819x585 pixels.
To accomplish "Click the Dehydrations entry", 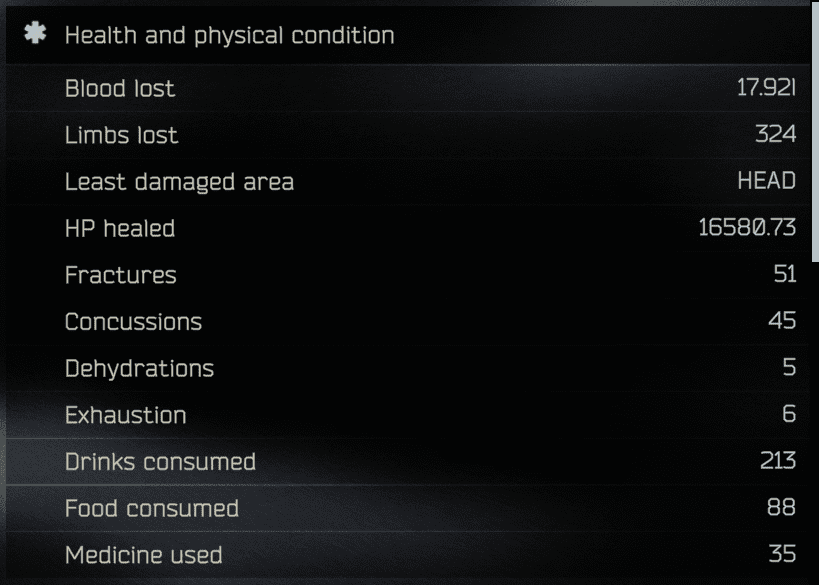I will [407, 368].
